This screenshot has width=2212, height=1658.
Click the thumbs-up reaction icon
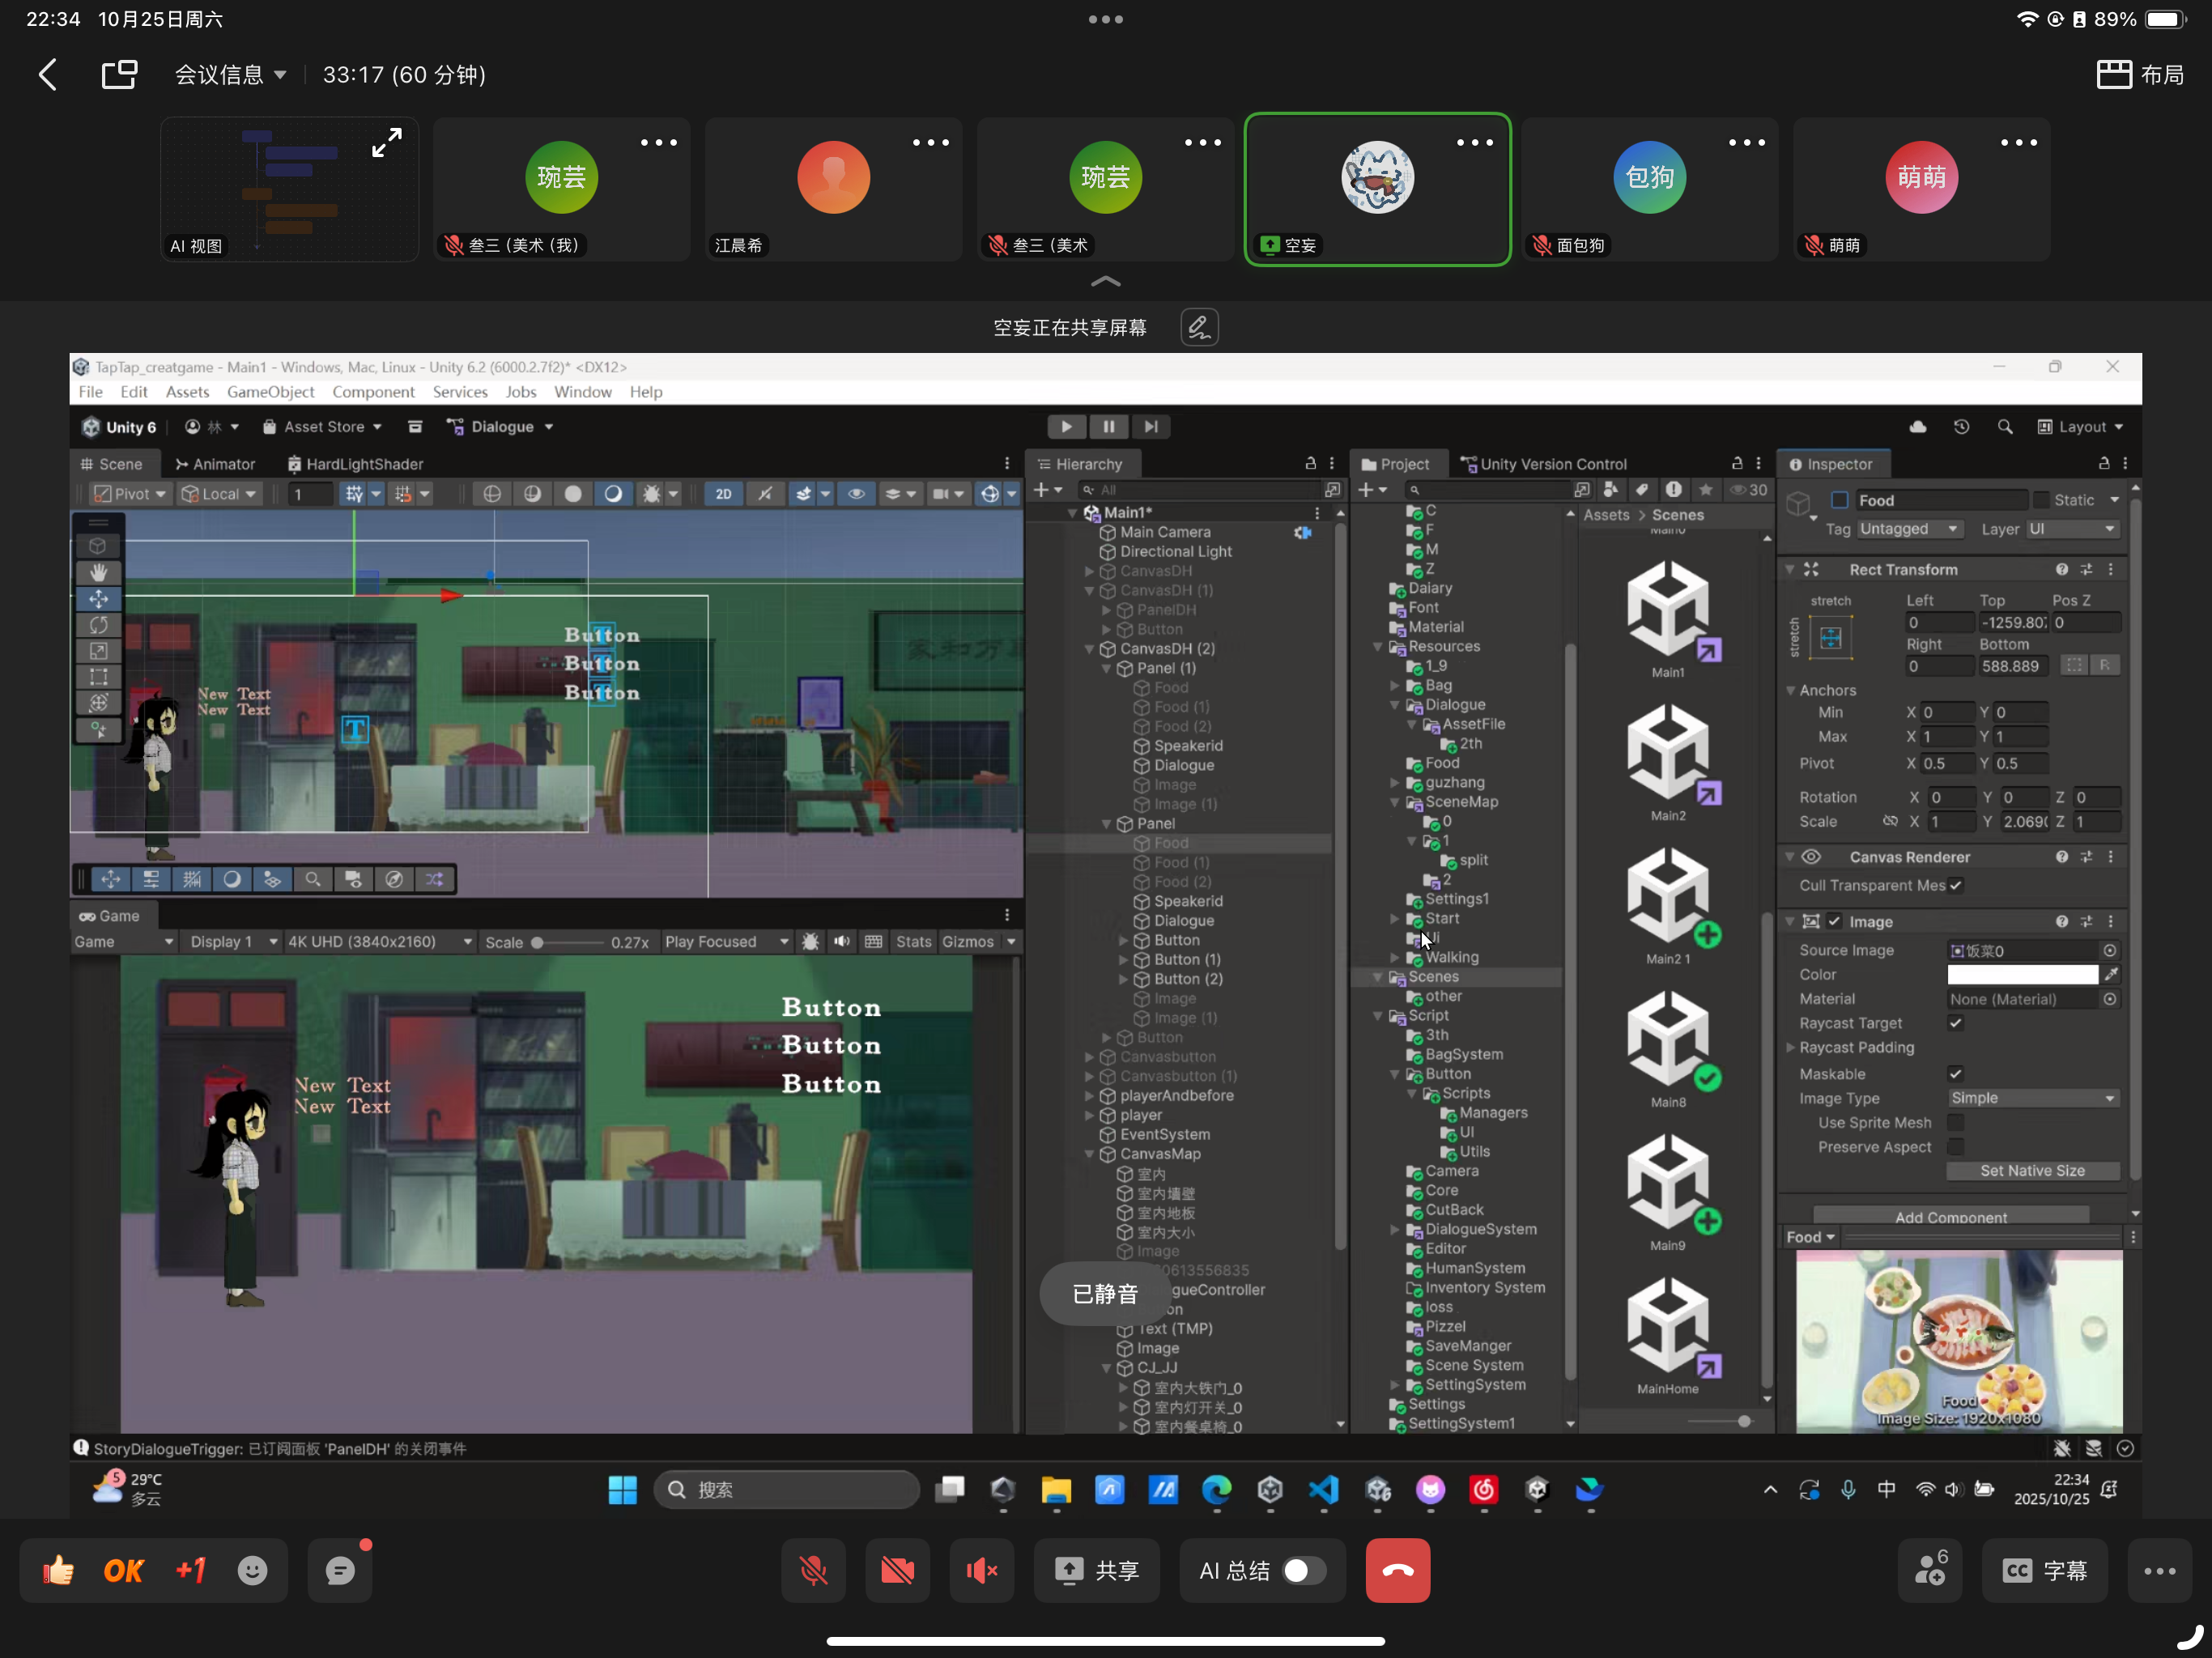coord(59,1570)
